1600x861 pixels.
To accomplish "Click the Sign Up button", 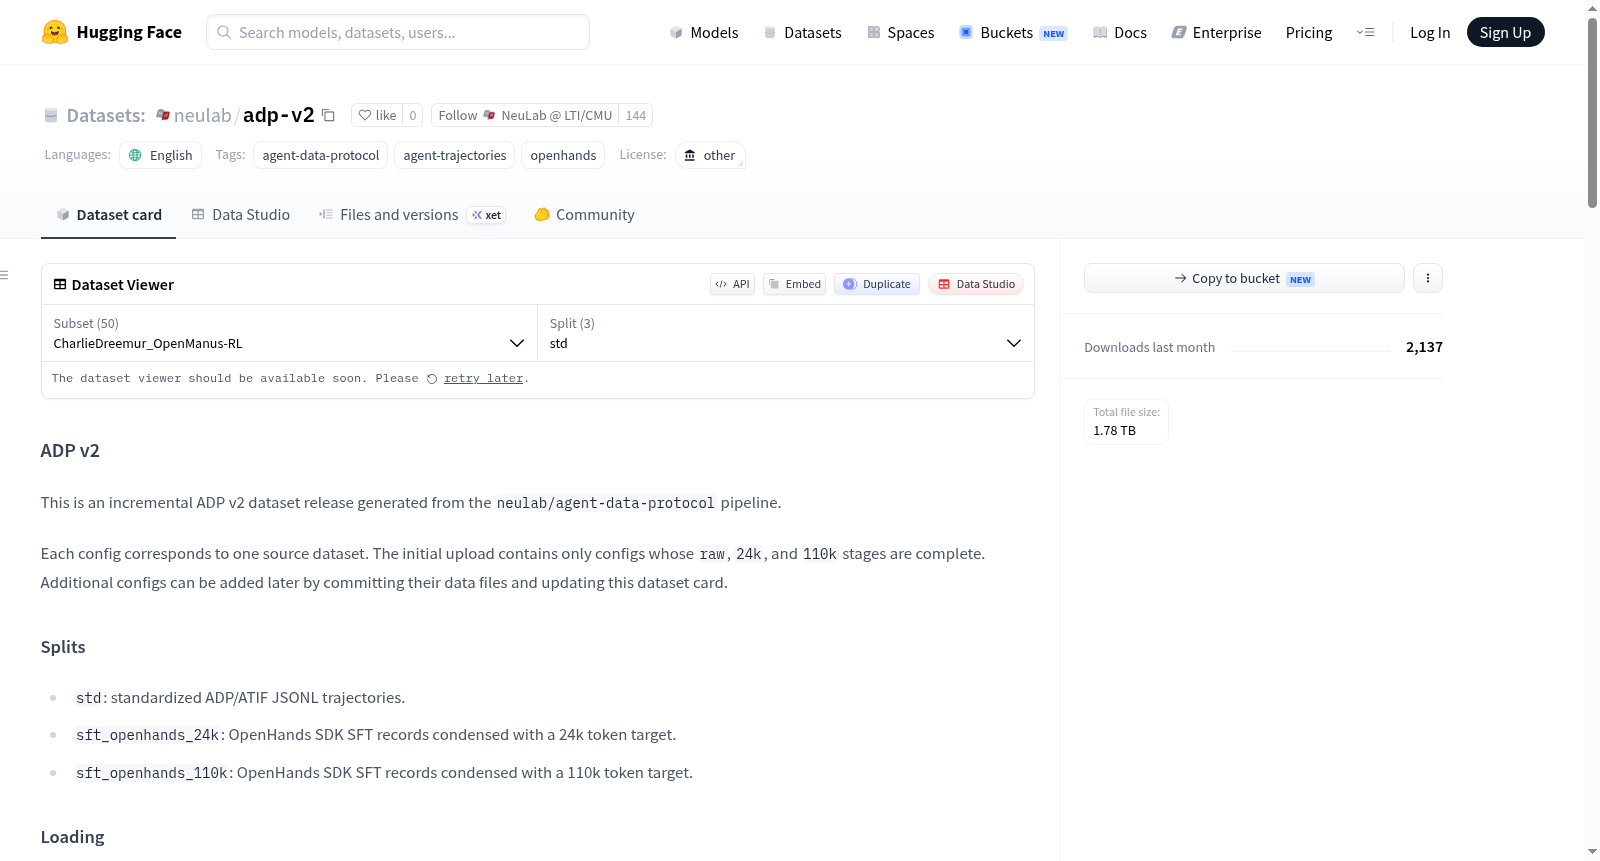I will 1505,32.
